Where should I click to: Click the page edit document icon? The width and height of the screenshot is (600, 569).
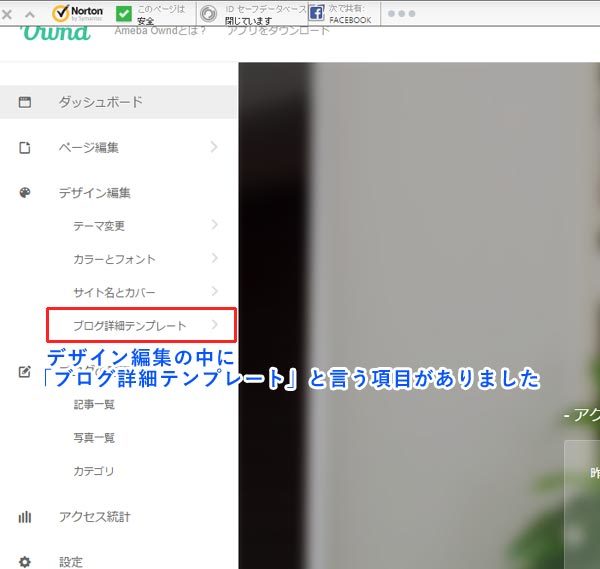tap(25, 148)
